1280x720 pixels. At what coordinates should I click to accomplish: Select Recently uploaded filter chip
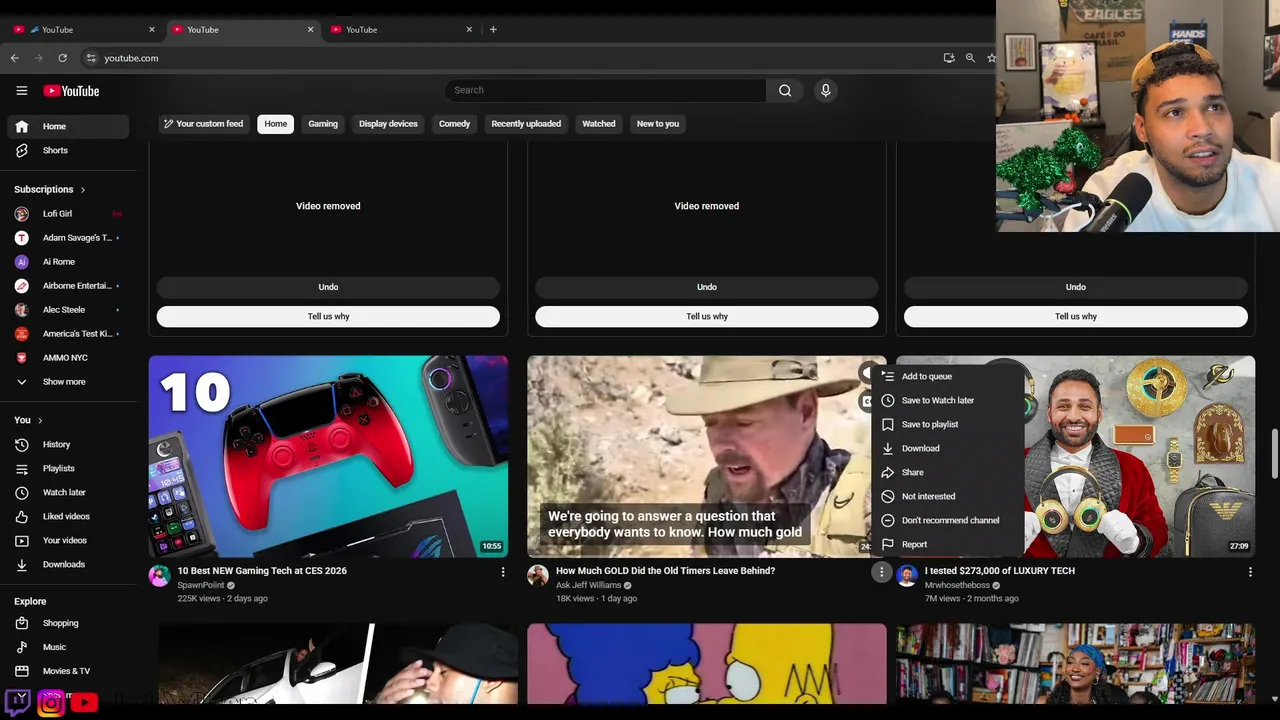tap(526, 124)
